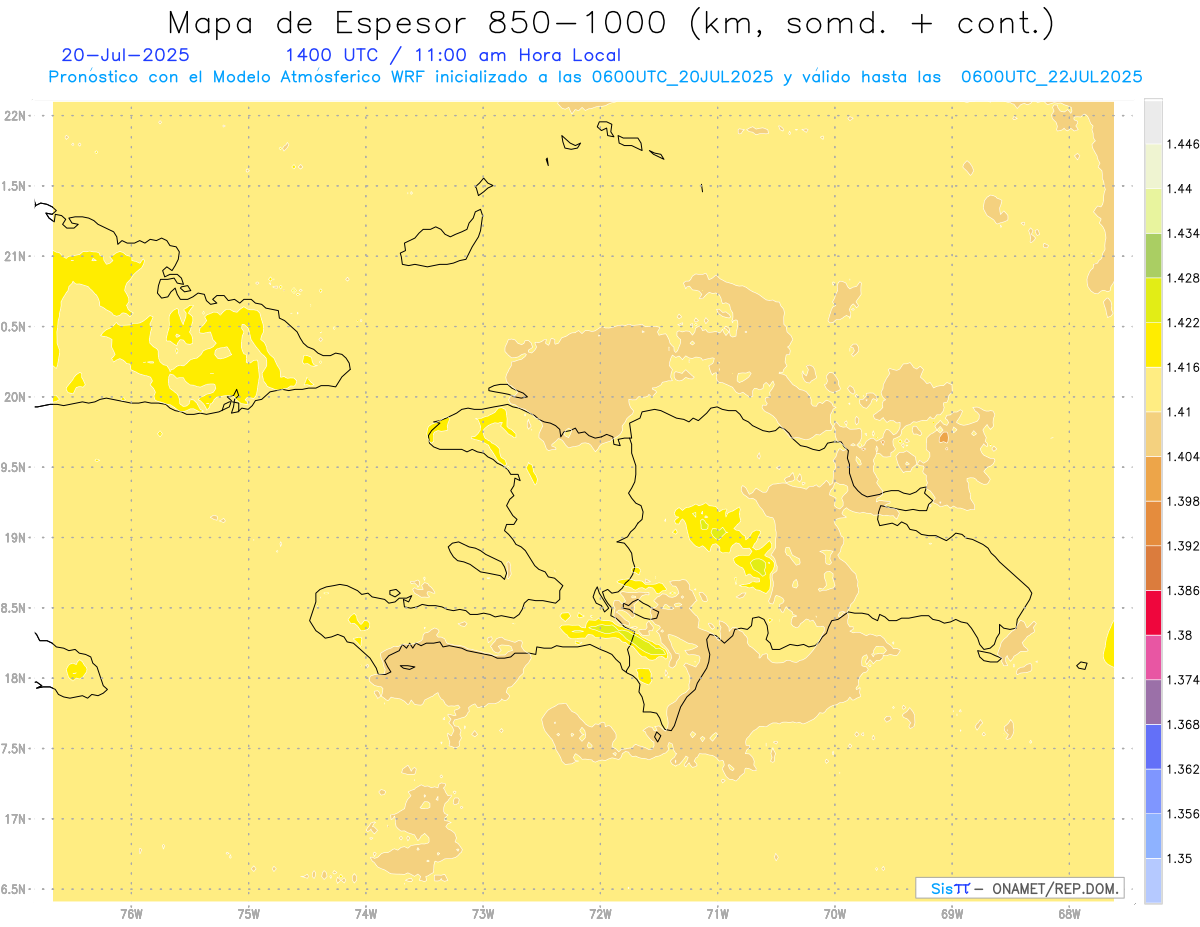The image size is (1200, 927).
Task: Select the blue colorbar swatch between 1.362 and 1.368
Action: (1153, 747)
